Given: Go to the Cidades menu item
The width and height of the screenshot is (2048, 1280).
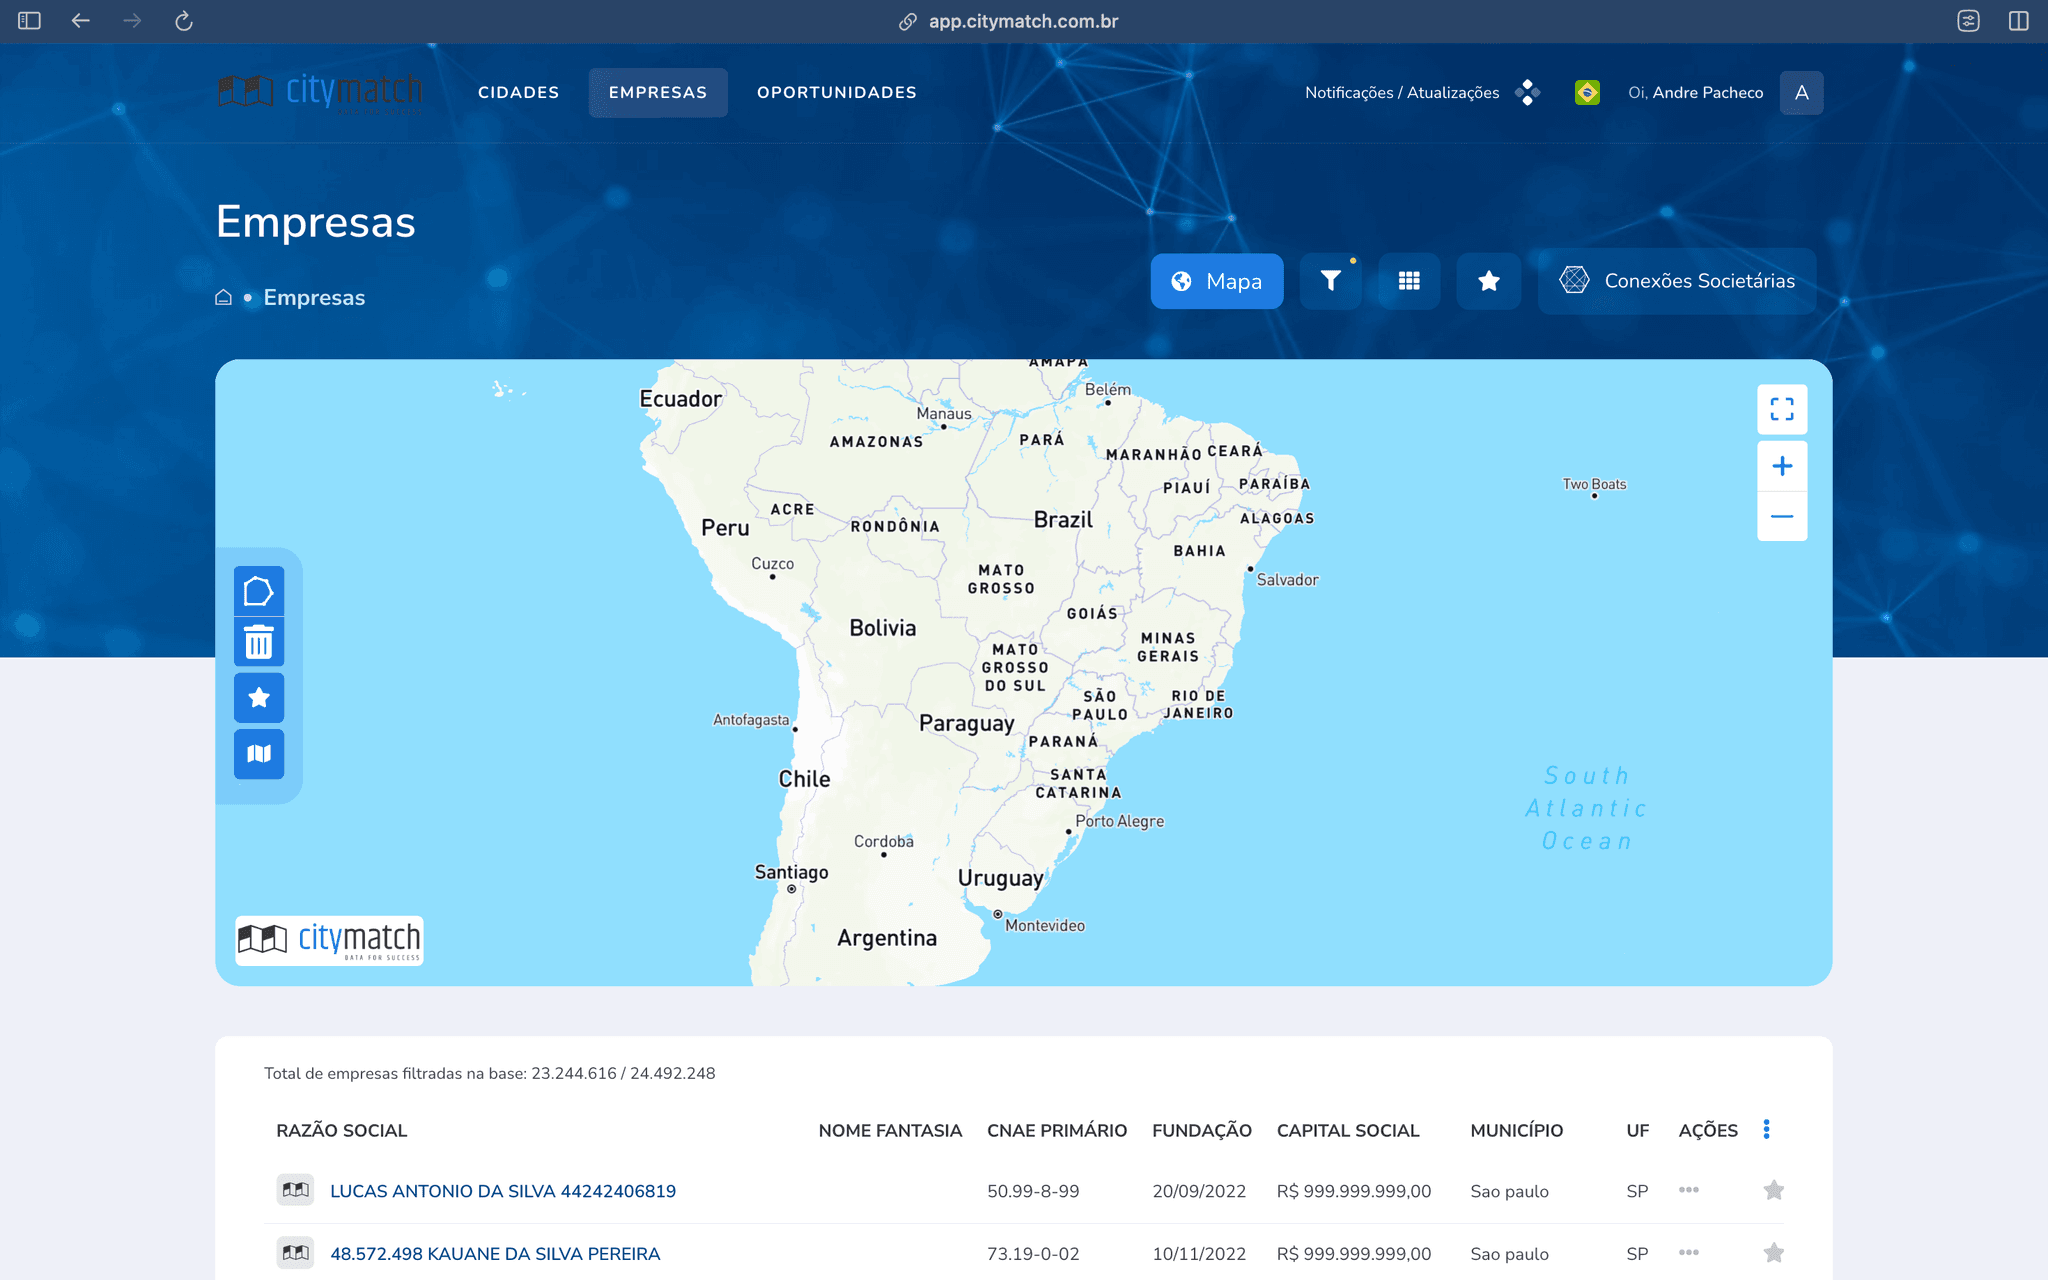Looking at the screenshot, I should pyautogui.click(x=518, y=92).
